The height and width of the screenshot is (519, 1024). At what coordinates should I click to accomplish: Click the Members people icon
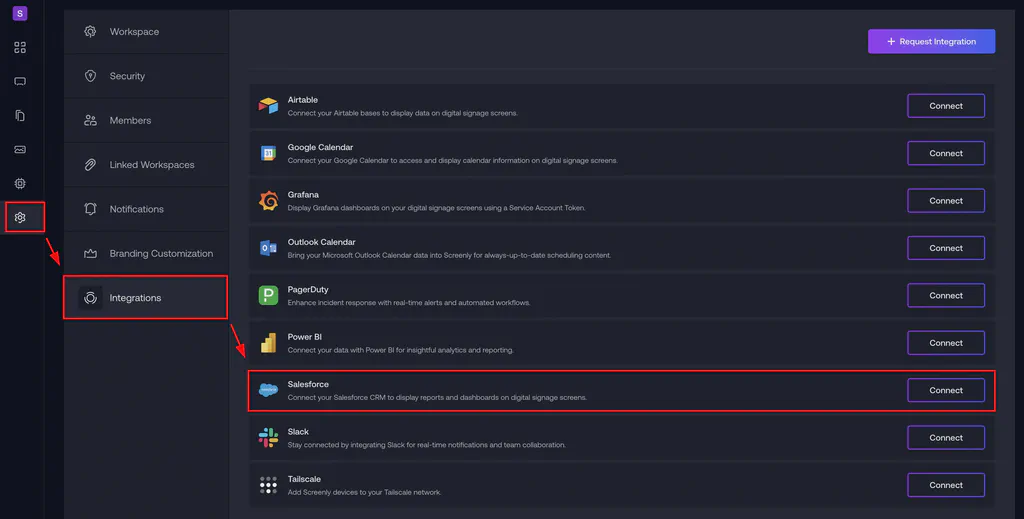(x=90, y=120)
